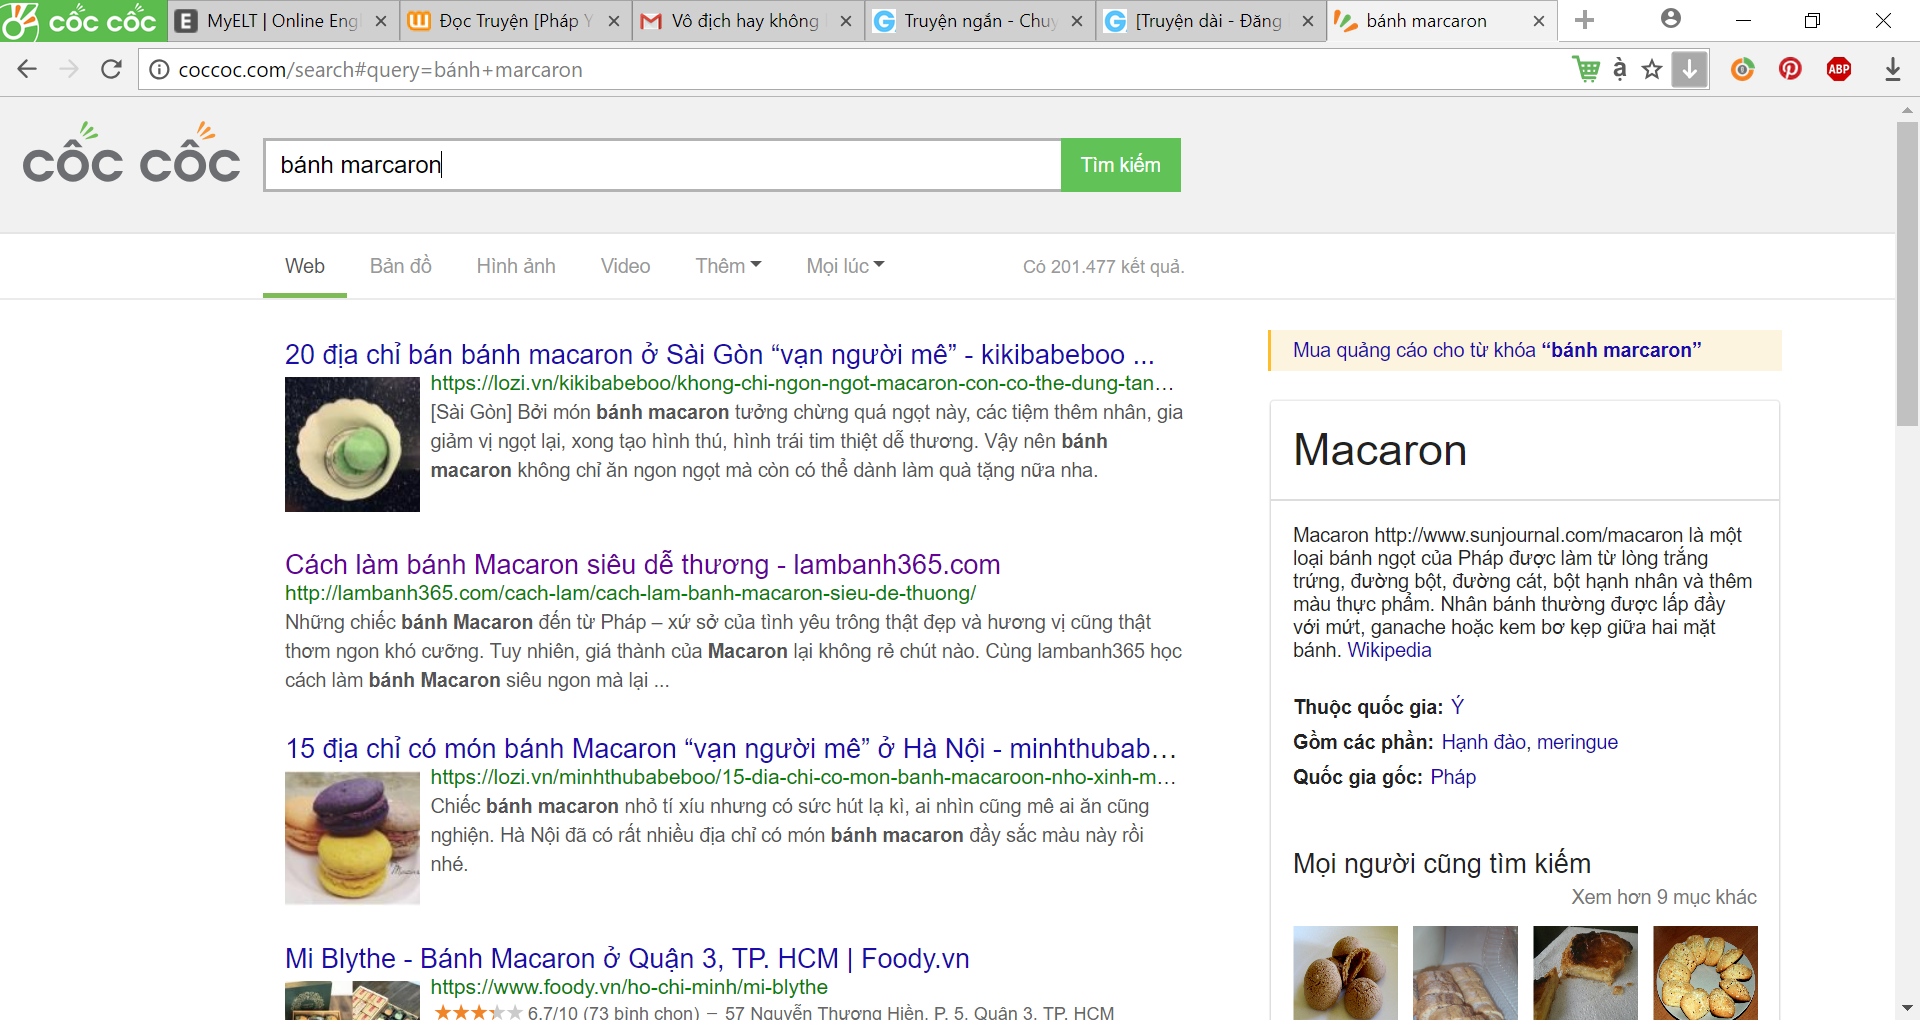Click the Cốc Cốc search page logo
Viewport: 1920px width, 1020px height.
(x=131, y=154)
